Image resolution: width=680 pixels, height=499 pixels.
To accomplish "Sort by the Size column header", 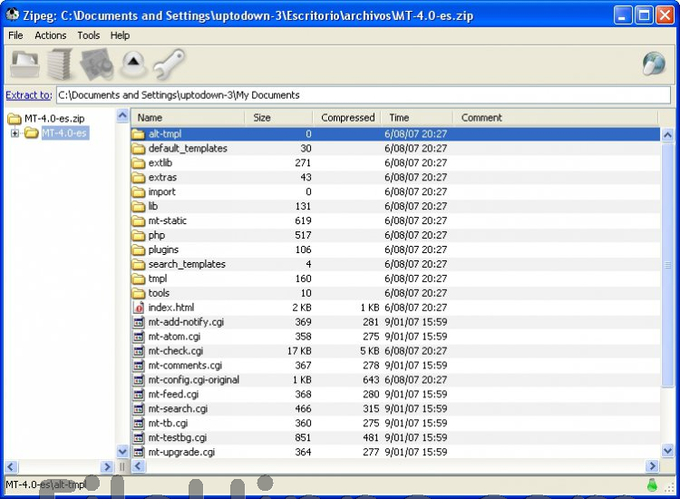I will (x=278, y=117).
